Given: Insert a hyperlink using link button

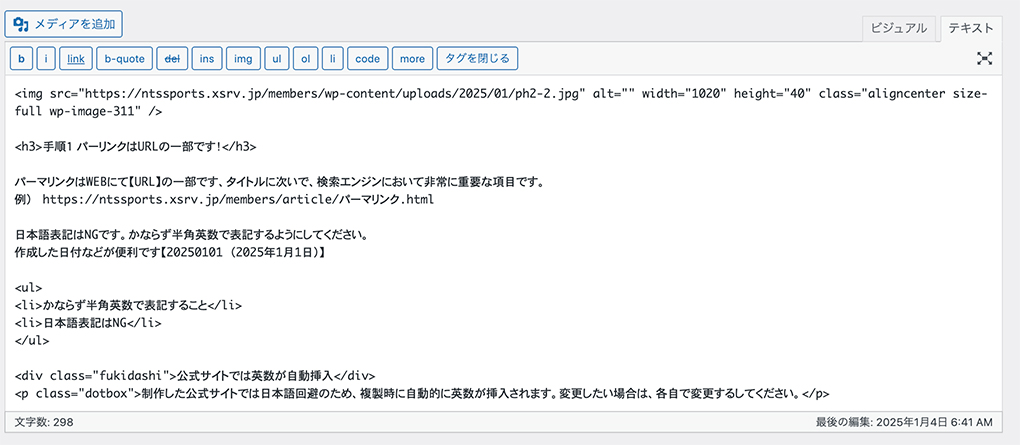Looking at the screenshot, I should pyautogui.click(x=76, y=59).
